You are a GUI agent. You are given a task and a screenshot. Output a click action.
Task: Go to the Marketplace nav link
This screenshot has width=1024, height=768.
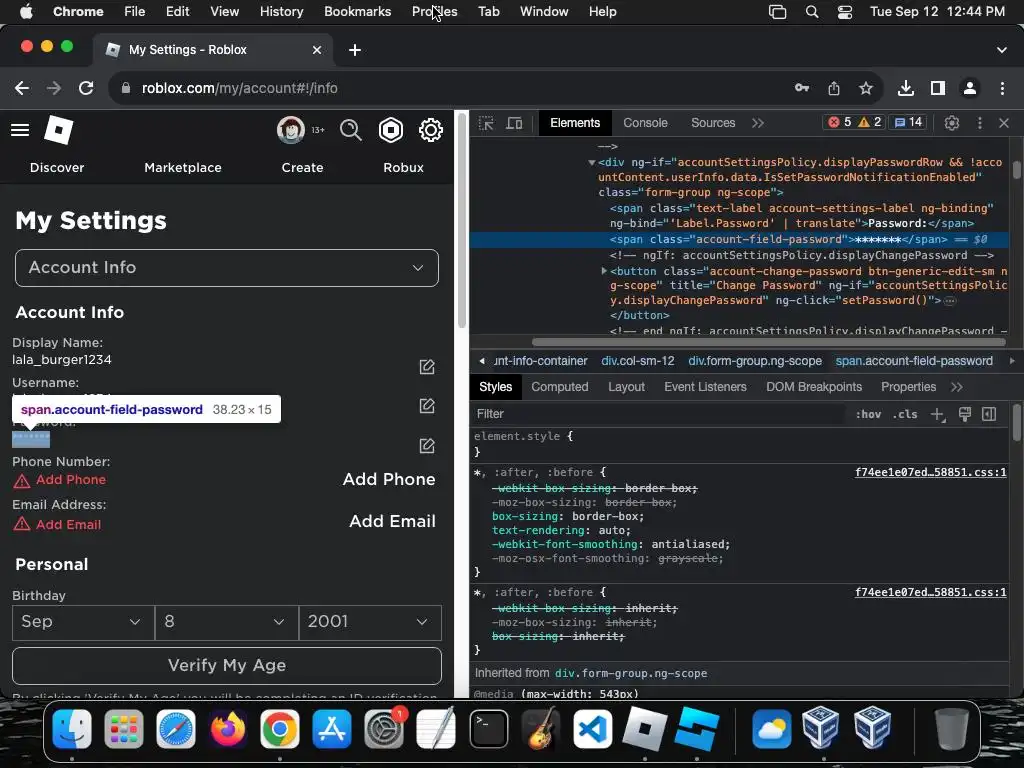point(183,167)
